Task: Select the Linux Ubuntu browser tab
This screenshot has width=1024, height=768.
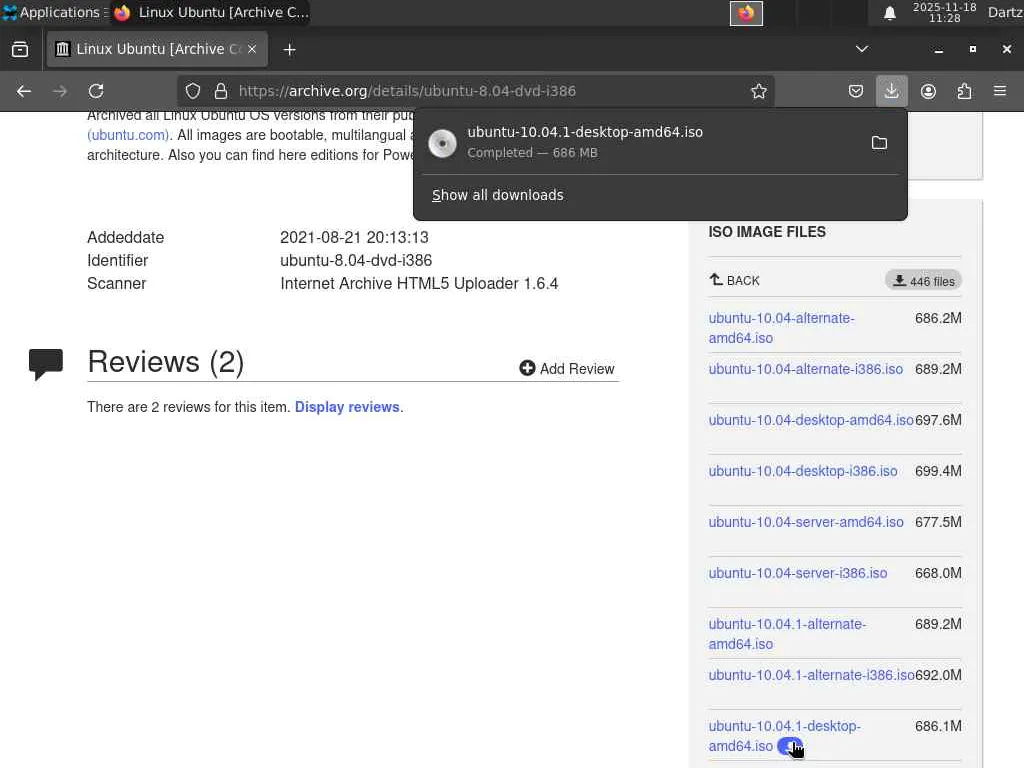Action: click(x=157, y=49)
